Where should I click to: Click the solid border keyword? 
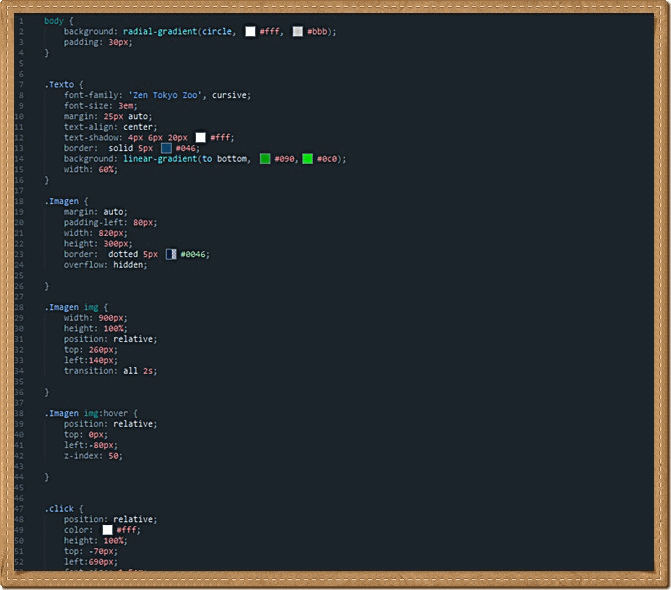[121, 148]
